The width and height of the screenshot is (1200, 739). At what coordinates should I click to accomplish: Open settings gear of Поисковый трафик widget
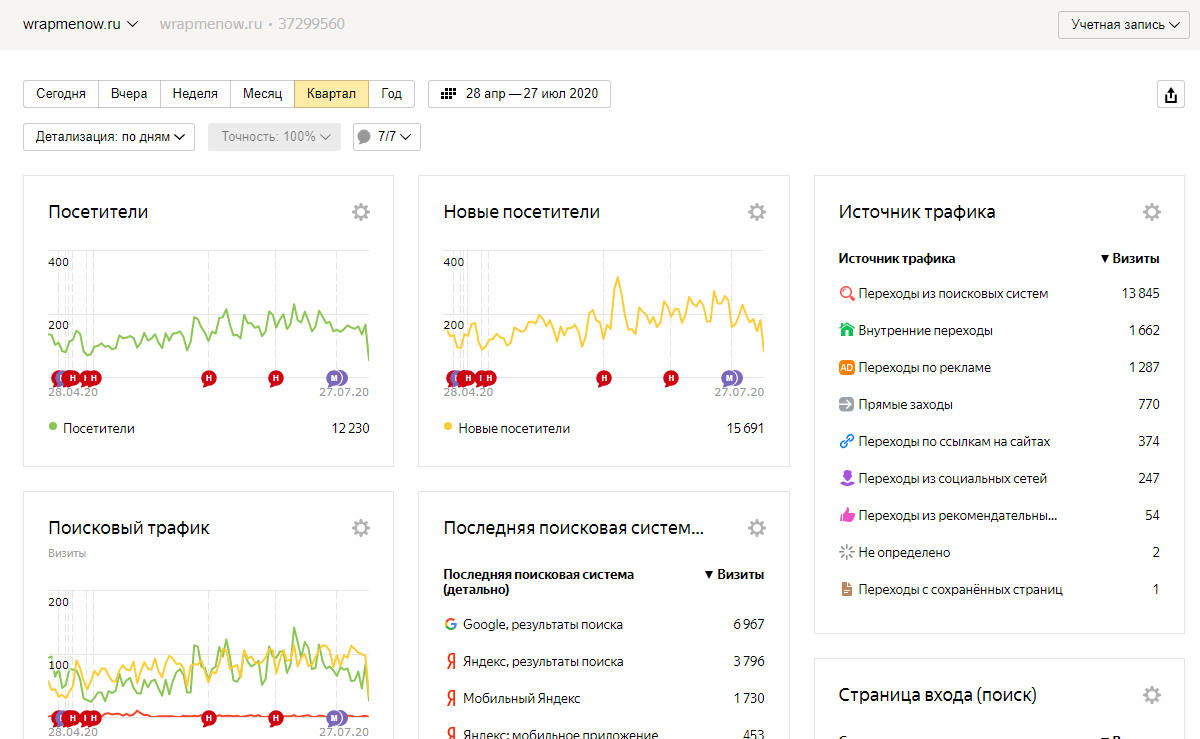[361, 528]
